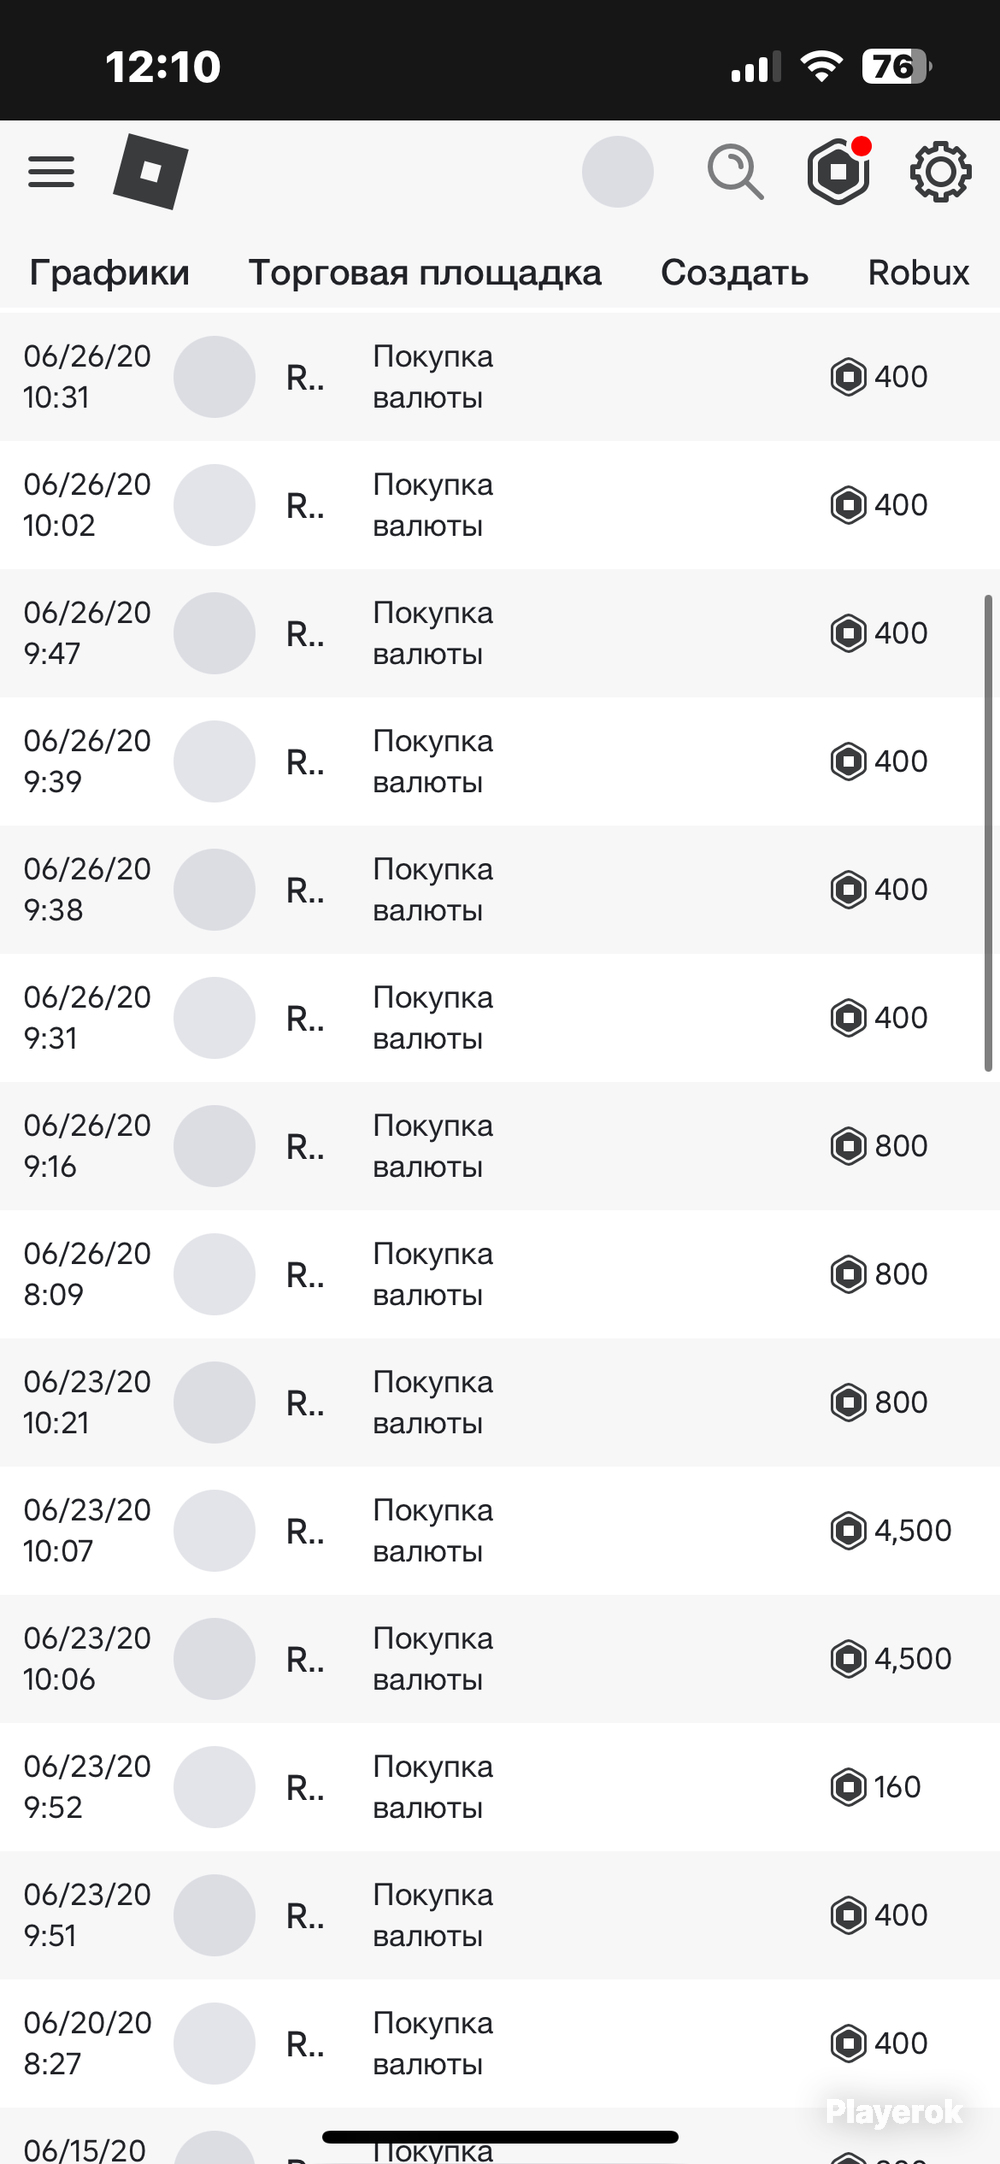
Task: Open the search magnifier icon
Action: click(735, 172)
